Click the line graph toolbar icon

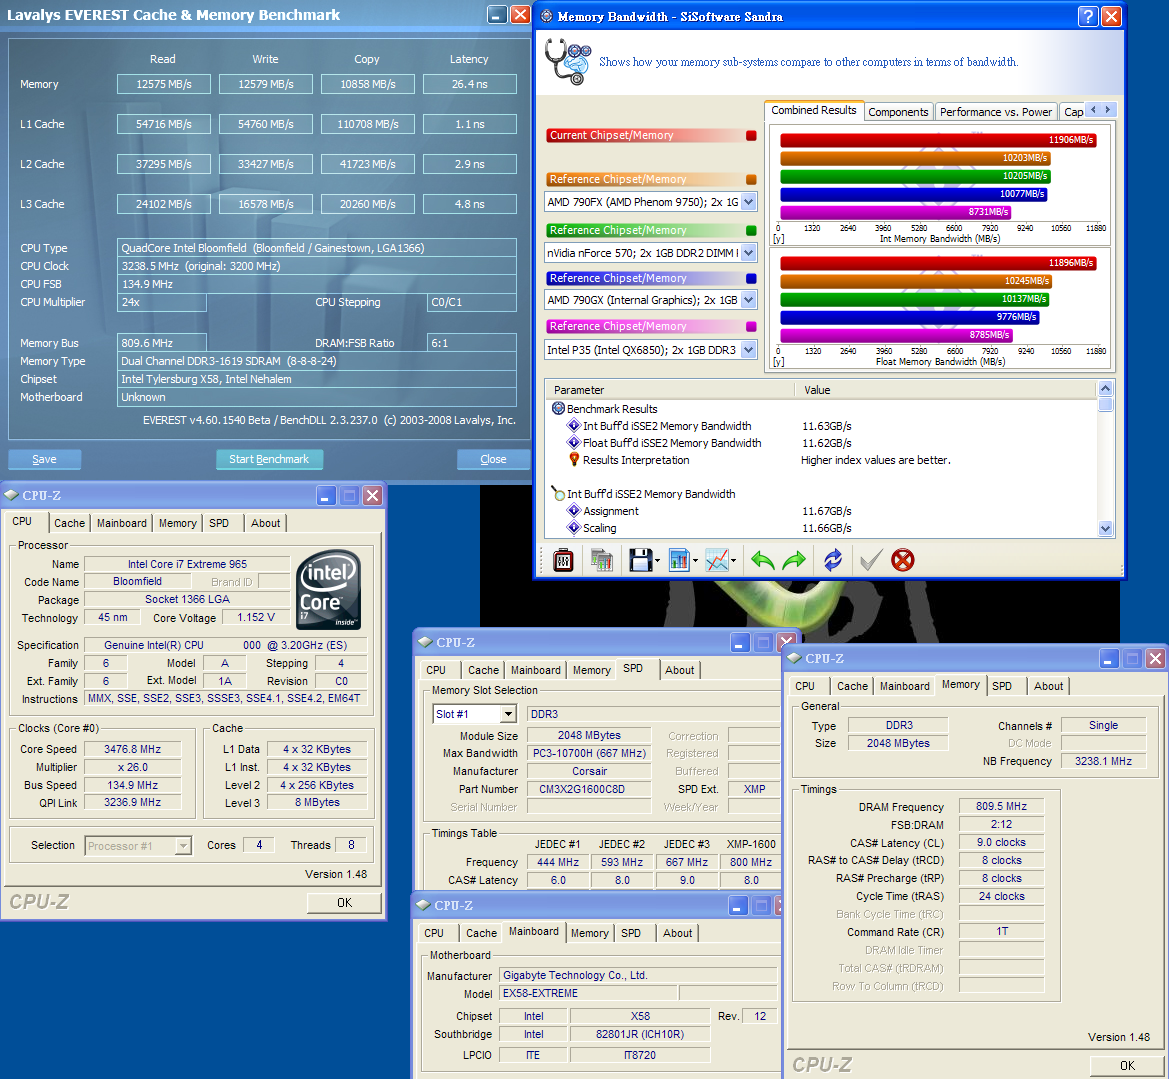pos(717,560)
